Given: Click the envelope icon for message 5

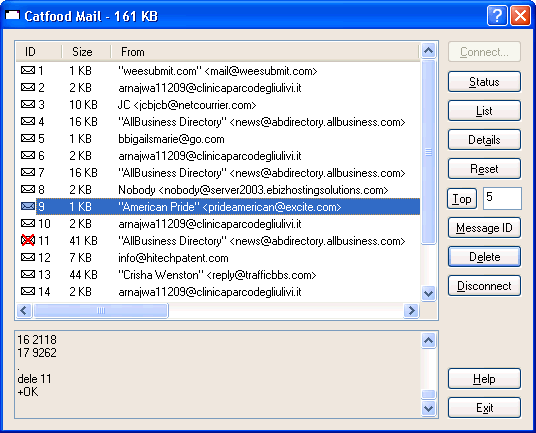Looking at the screenshot, I should point(28,139).
